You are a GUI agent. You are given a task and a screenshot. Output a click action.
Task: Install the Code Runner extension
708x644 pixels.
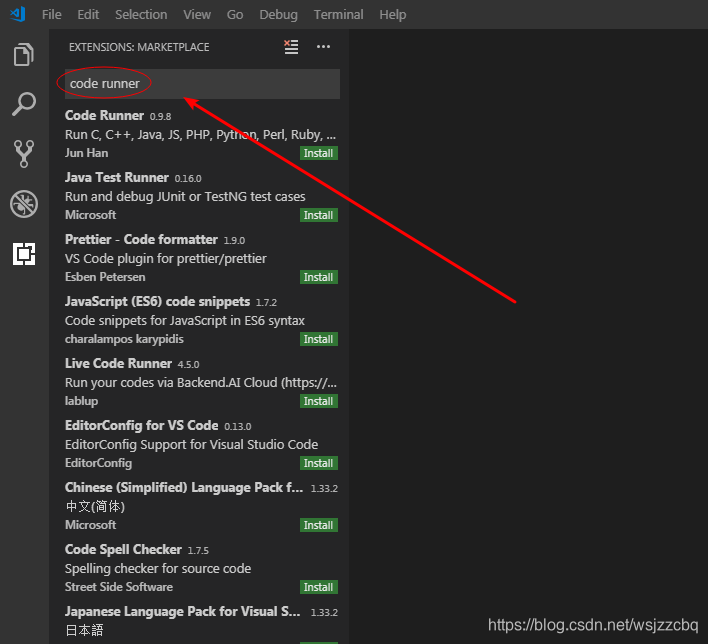[x=319, y=153]
